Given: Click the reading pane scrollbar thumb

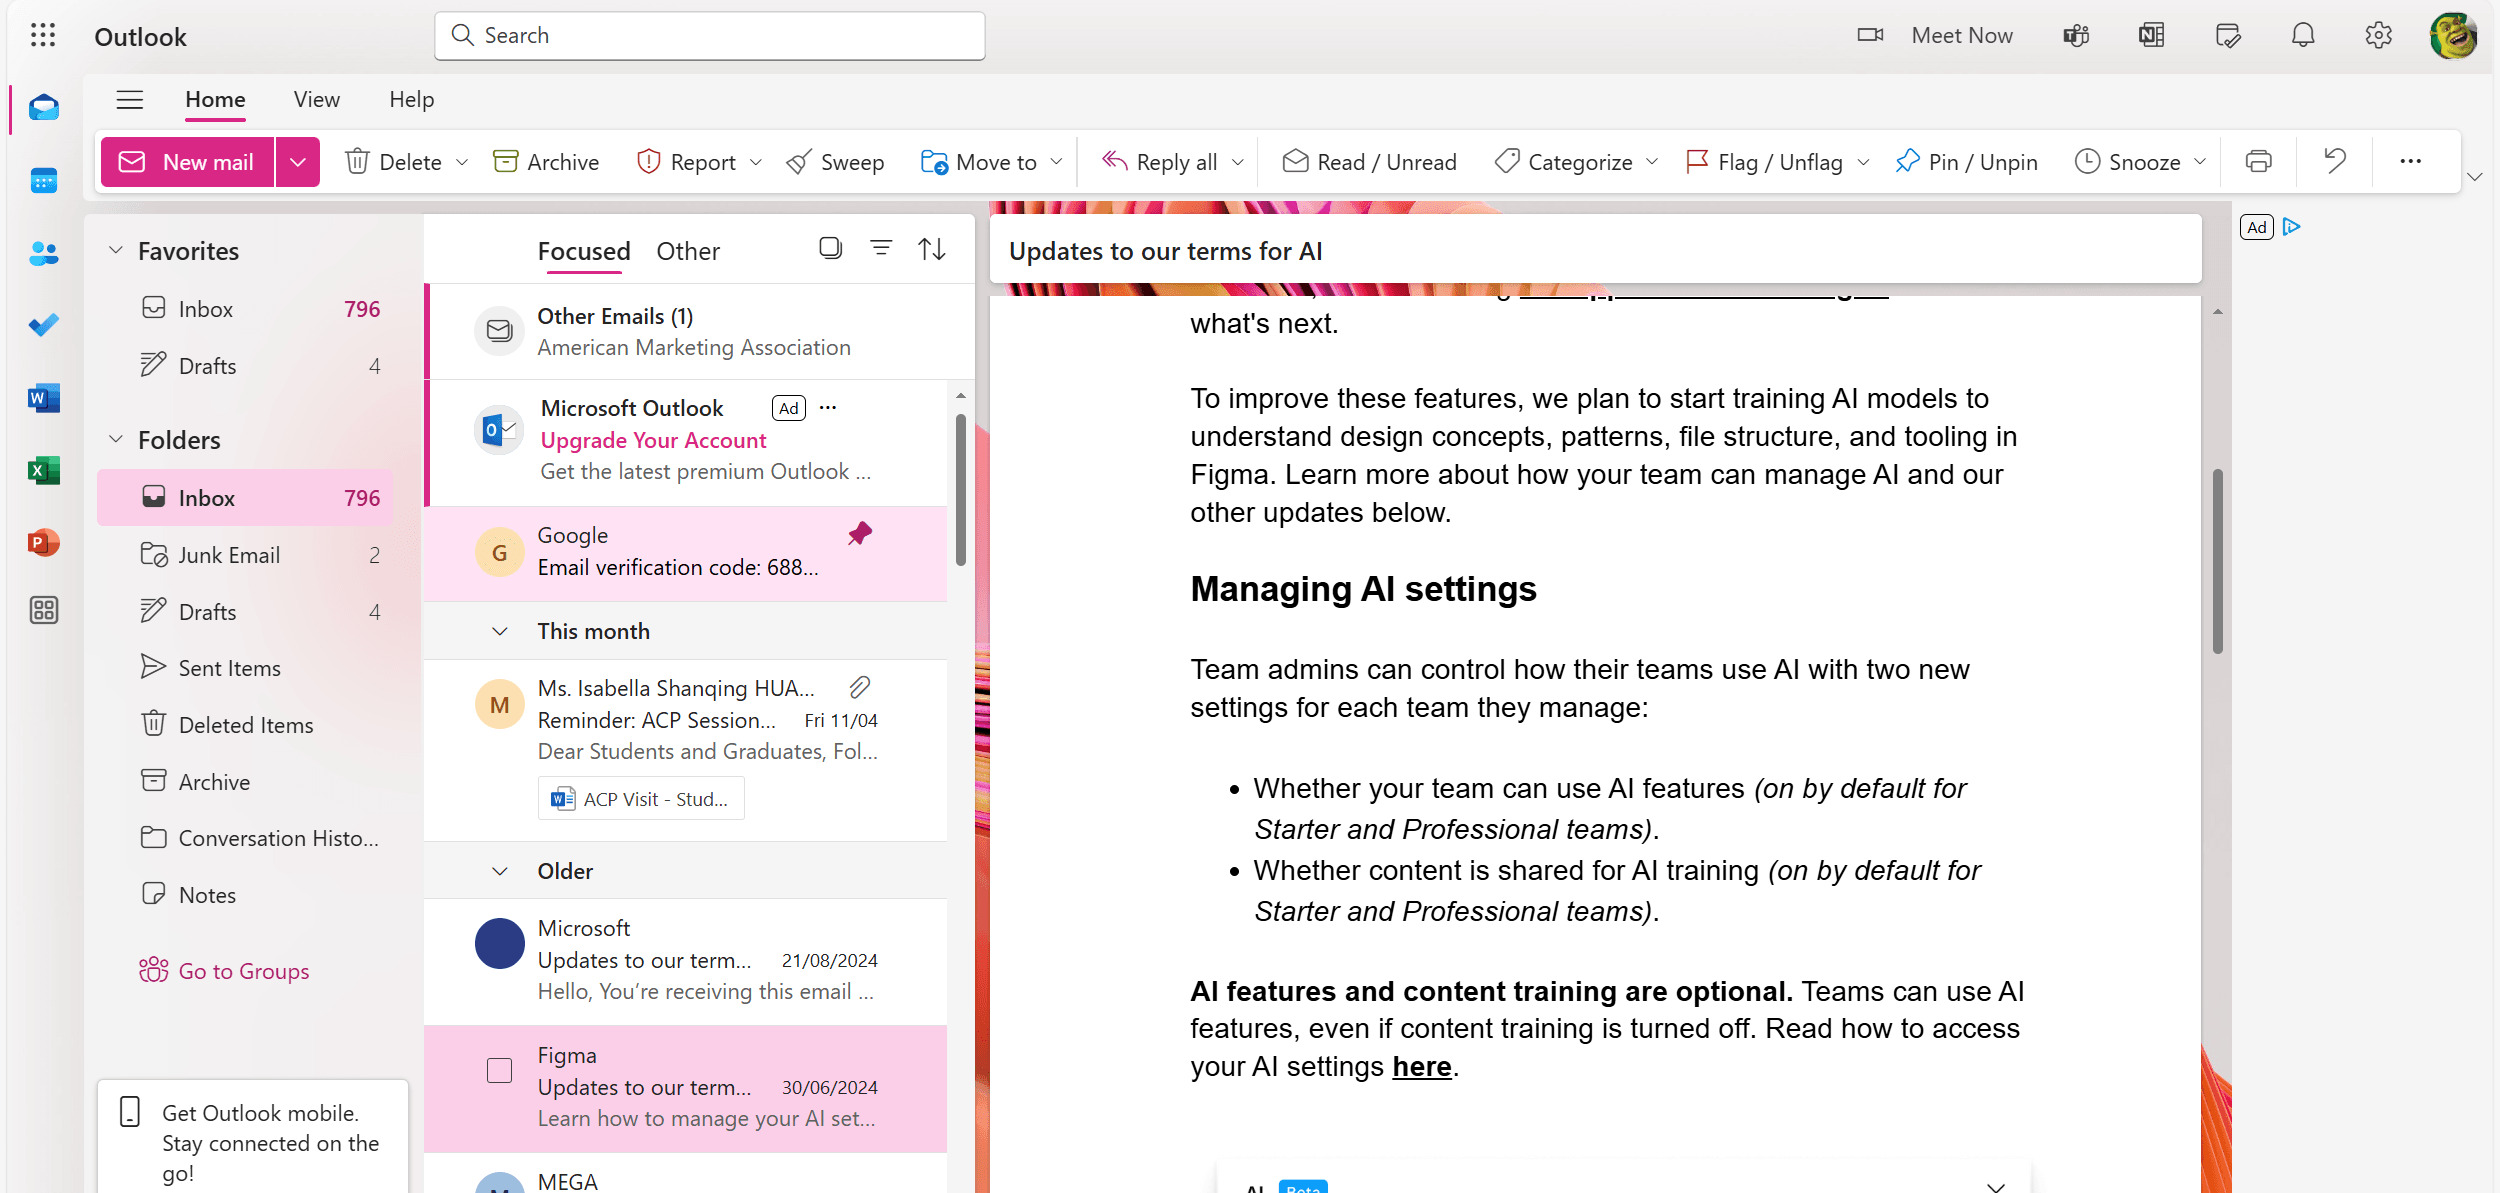Looking at the screenshot, I should (x=2217, y=560).
